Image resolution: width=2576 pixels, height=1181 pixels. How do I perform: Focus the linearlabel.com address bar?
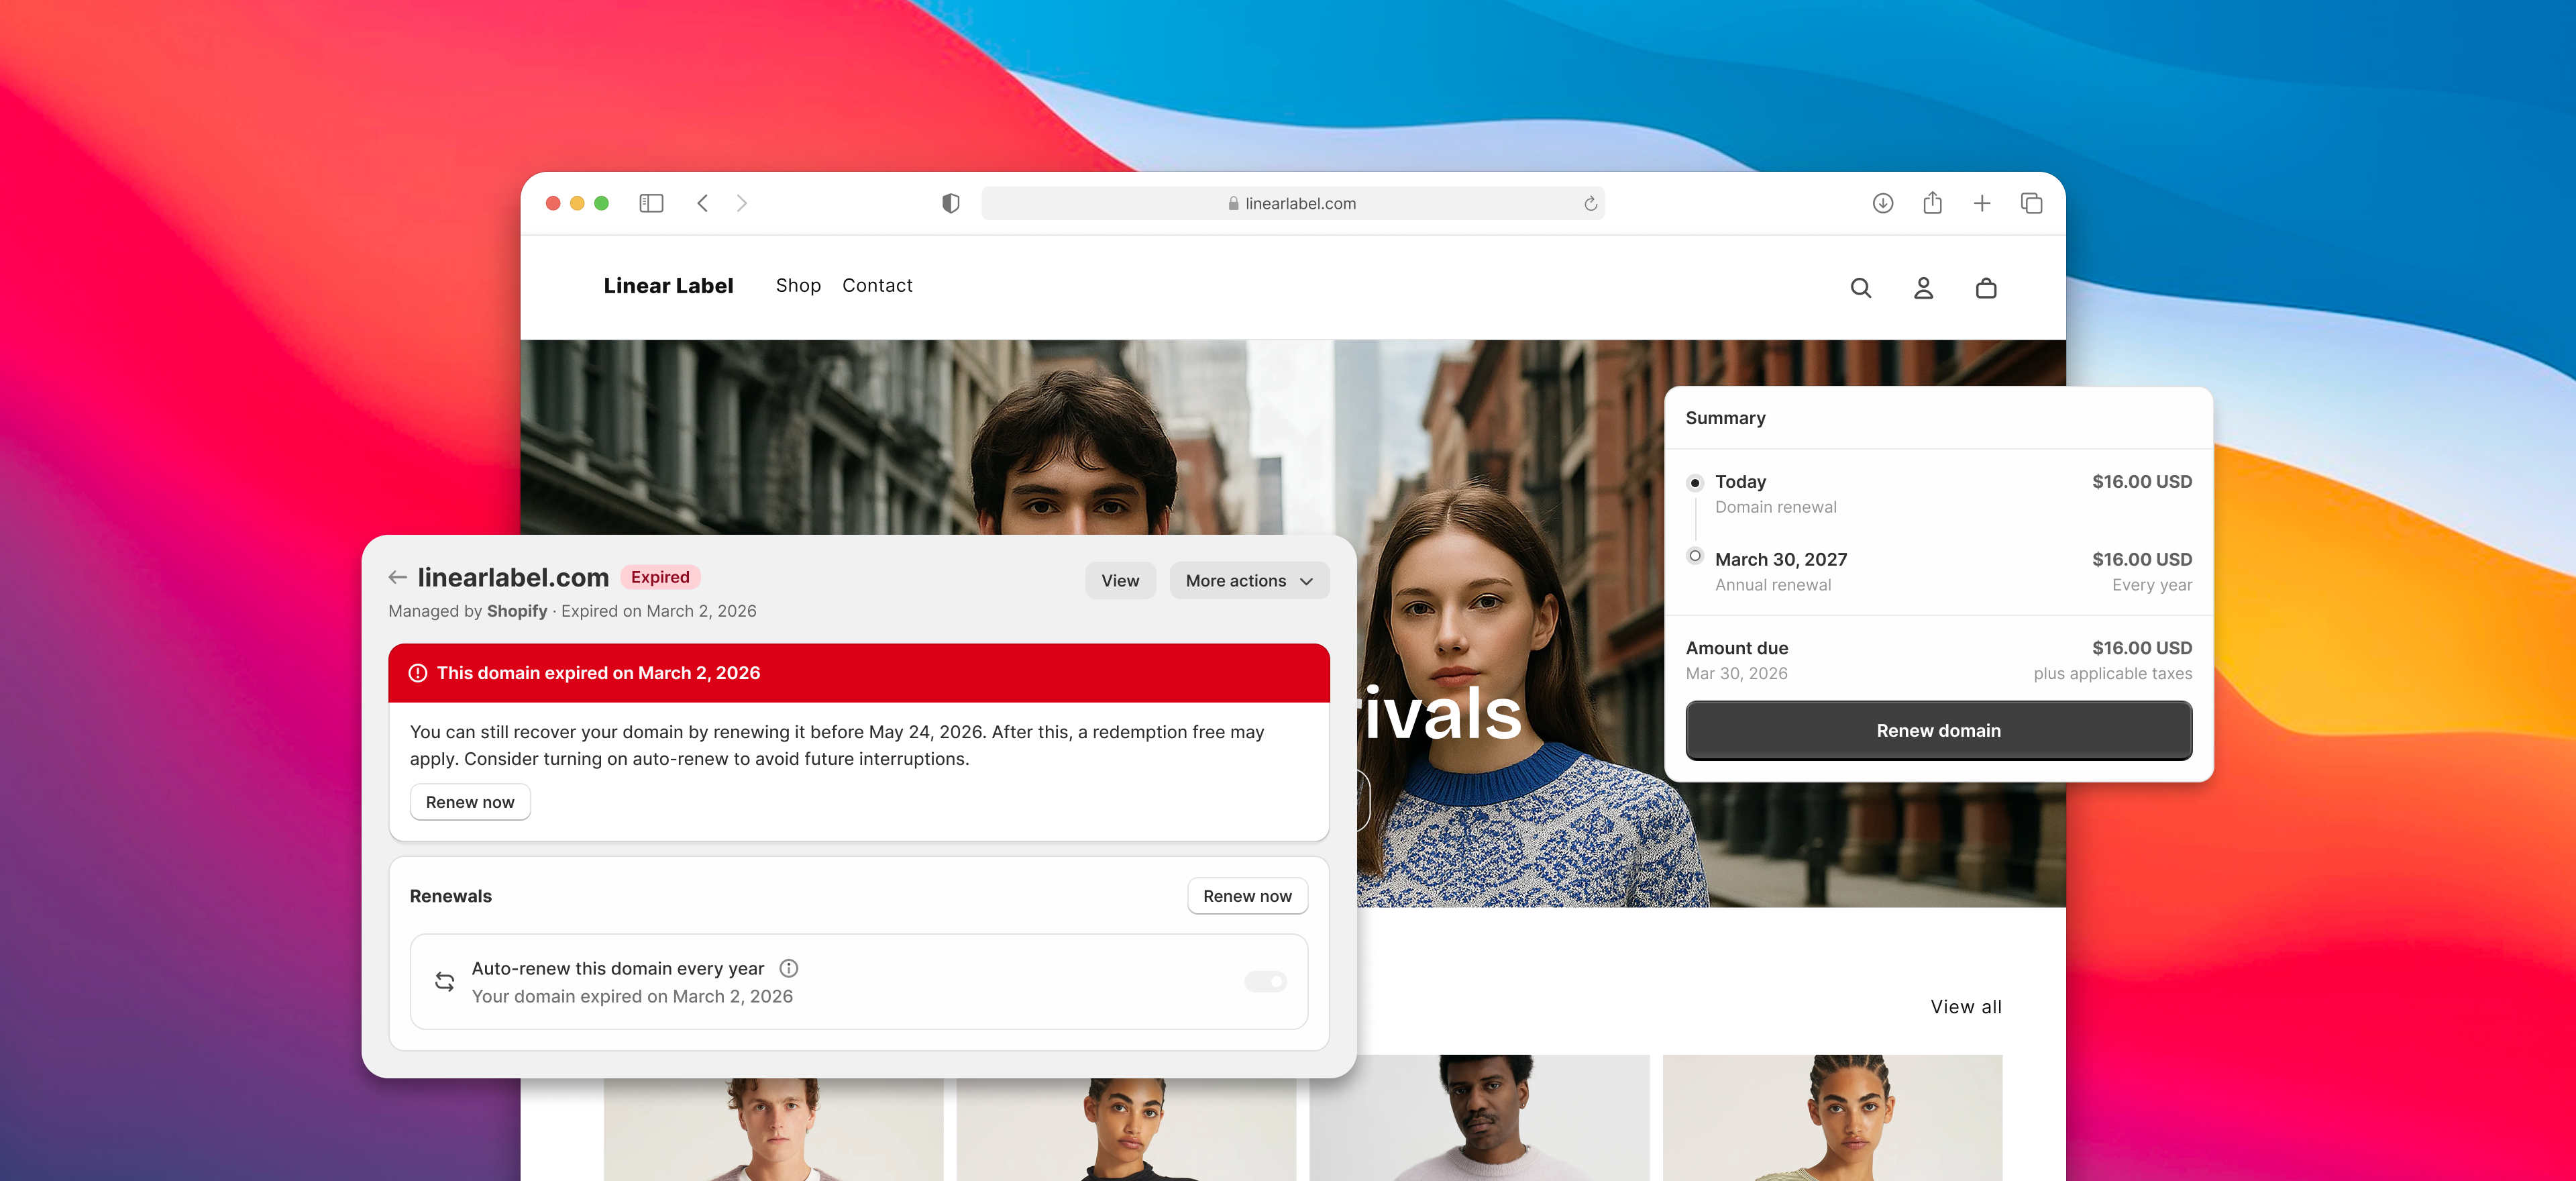click(x=1293, y=203)
